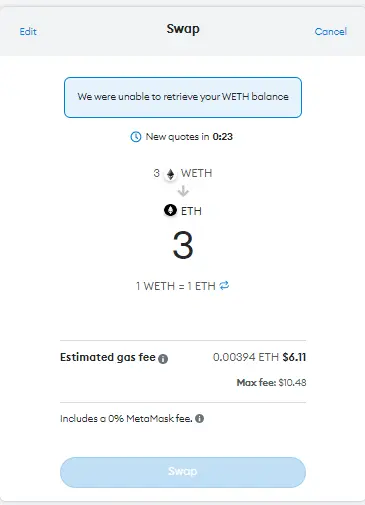Confirm with the Swap button
Image resolution: width=365 pixels, height=505 pixels.
pos(183,472)
